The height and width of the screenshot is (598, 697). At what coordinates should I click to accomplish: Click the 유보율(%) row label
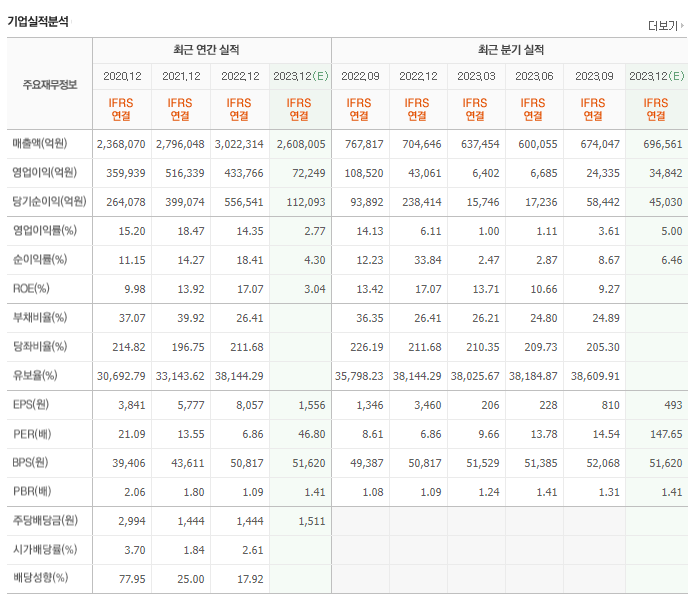click(35, 375)
